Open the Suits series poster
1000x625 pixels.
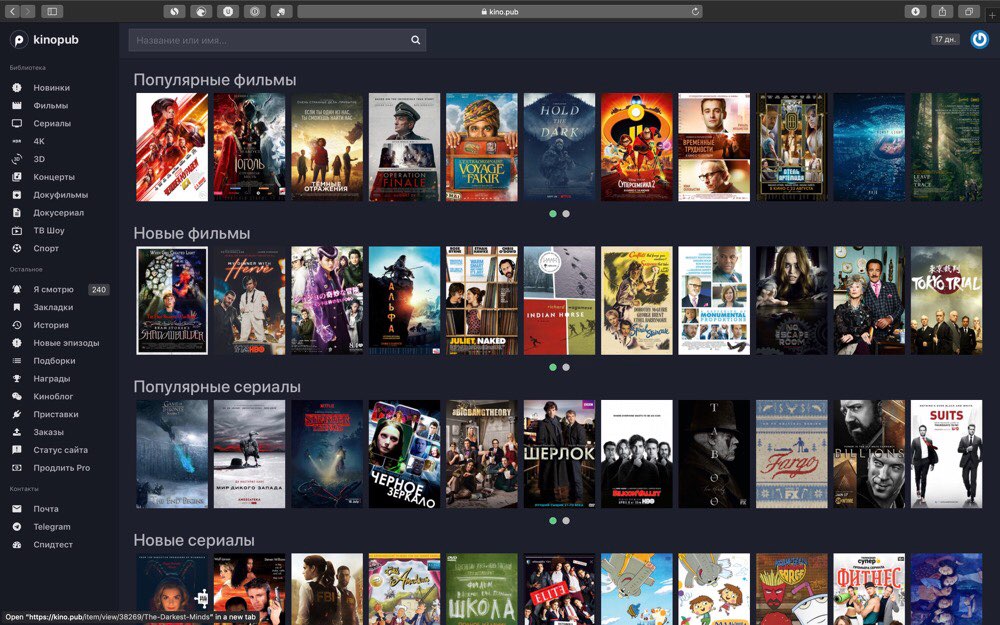pos(946,454)
